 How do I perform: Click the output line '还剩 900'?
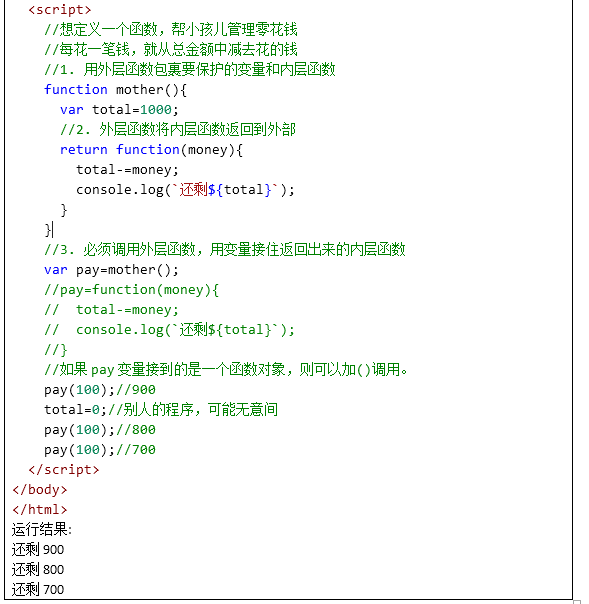[38, 550]
